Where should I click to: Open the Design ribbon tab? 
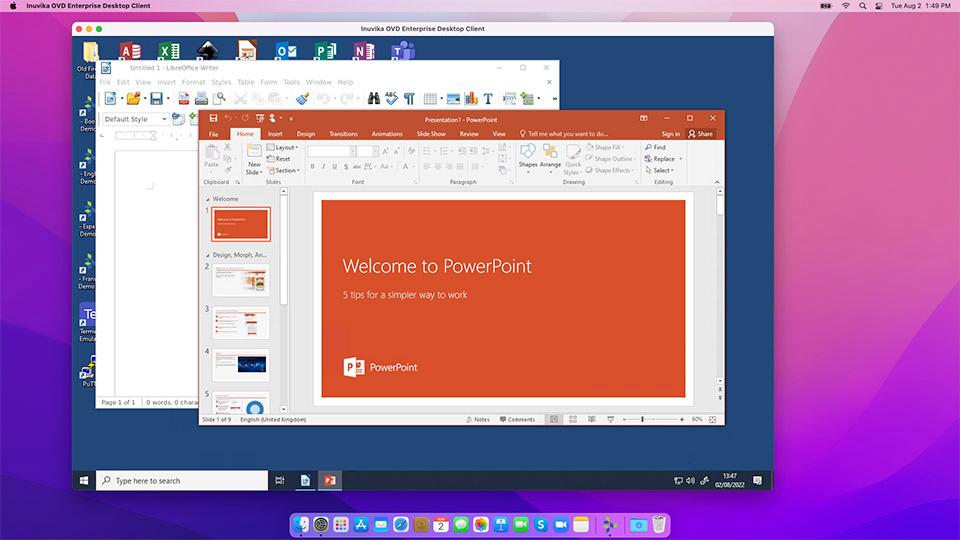306,133
